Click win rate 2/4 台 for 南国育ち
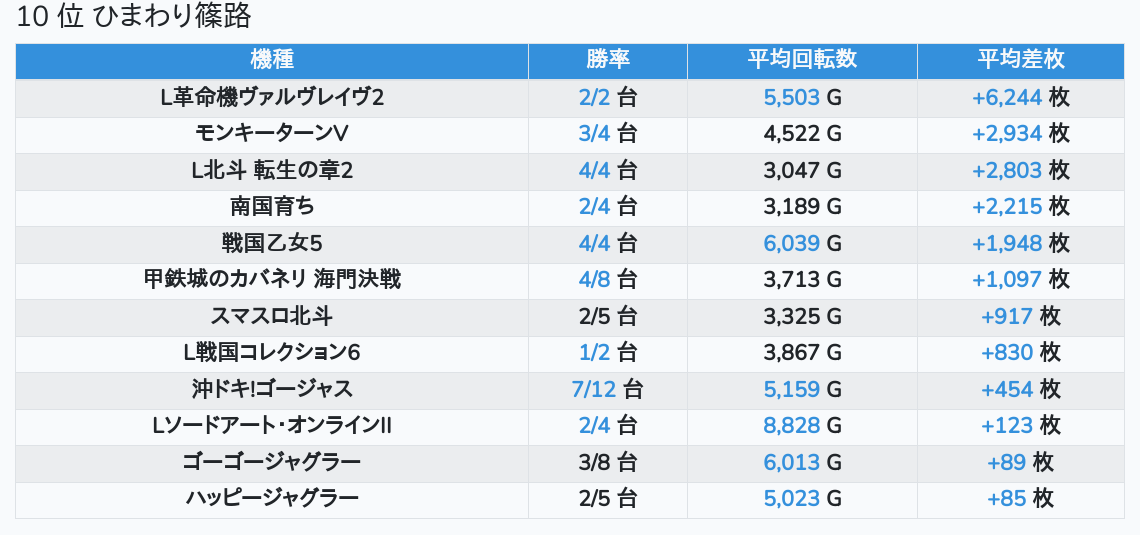 click(x=608, y=207)
